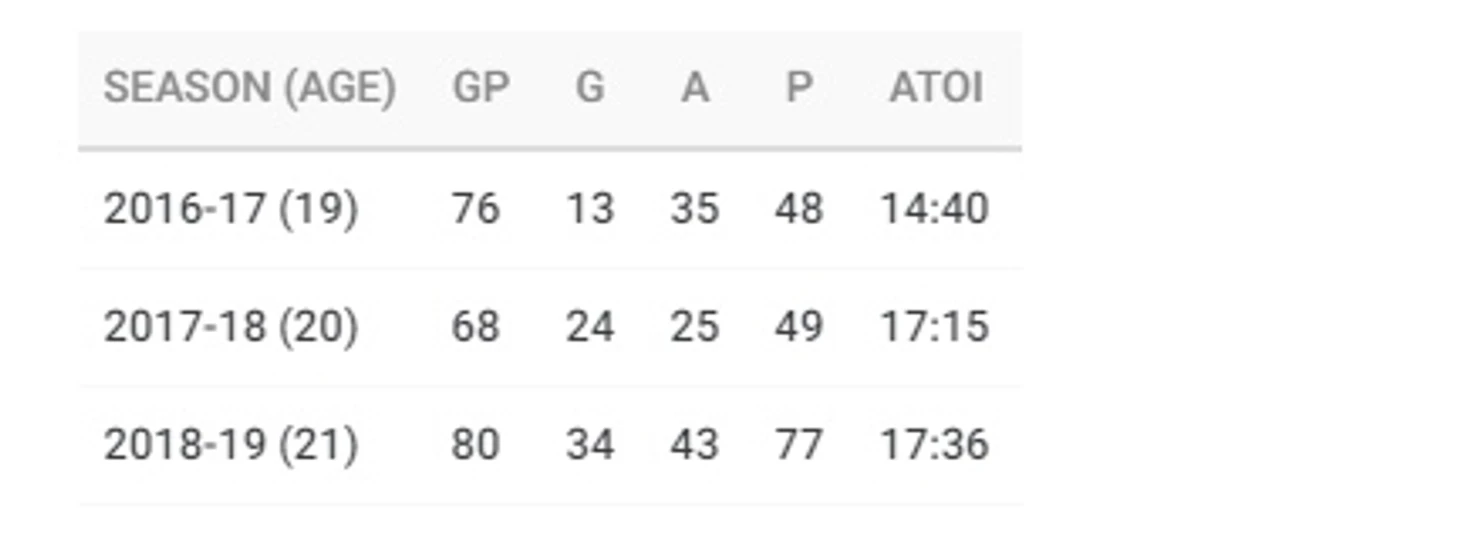The height and width of the screenshot is (546, 1460).
Task: Click the 34 goals cell
Action: pyautogui.click(x=590, y=445)
